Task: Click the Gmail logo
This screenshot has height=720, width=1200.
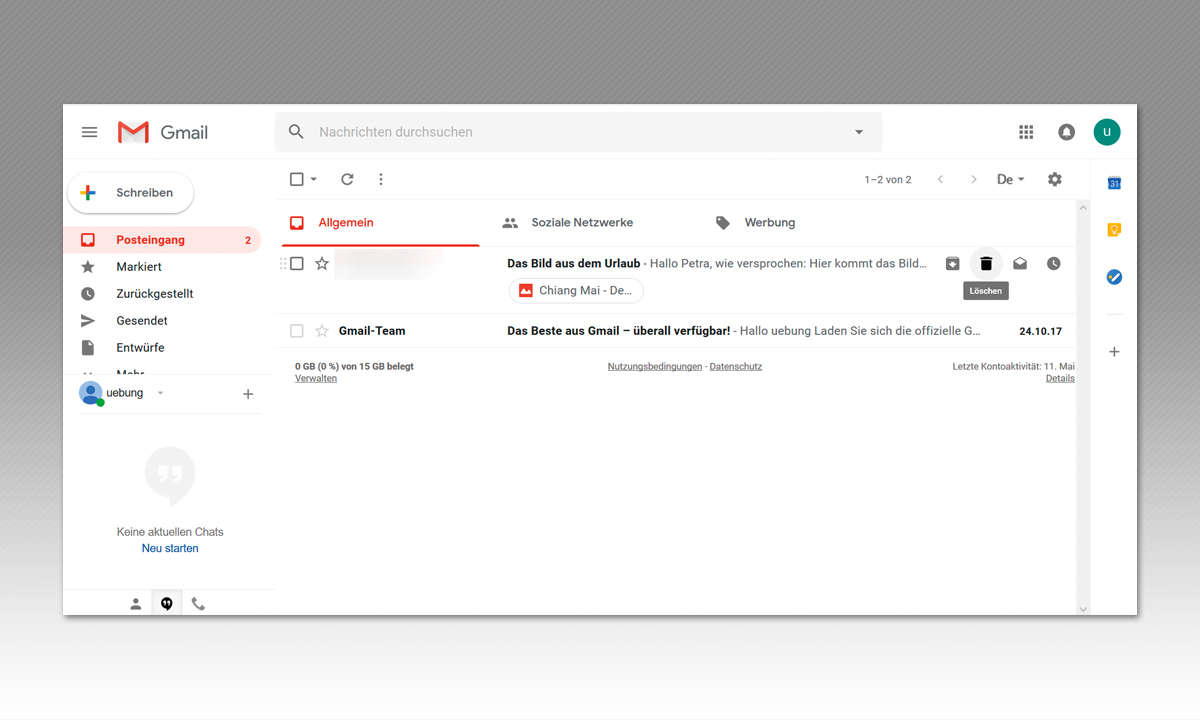Action: (163, 132)
